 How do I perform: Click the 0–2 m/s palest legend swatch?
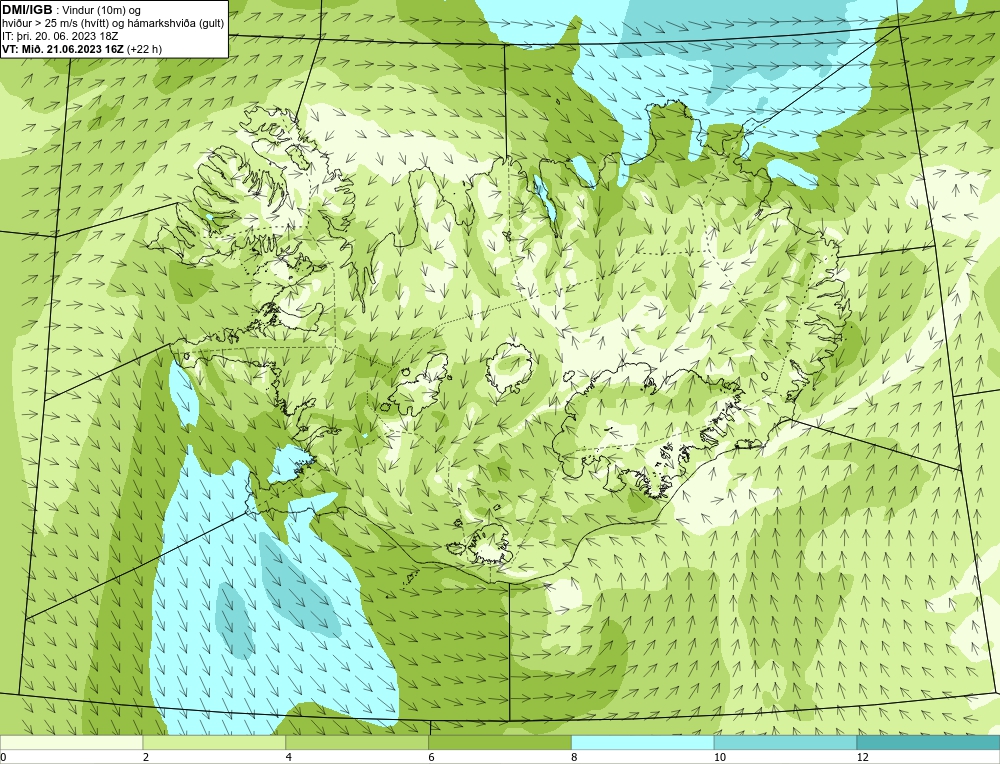[71, 743]
